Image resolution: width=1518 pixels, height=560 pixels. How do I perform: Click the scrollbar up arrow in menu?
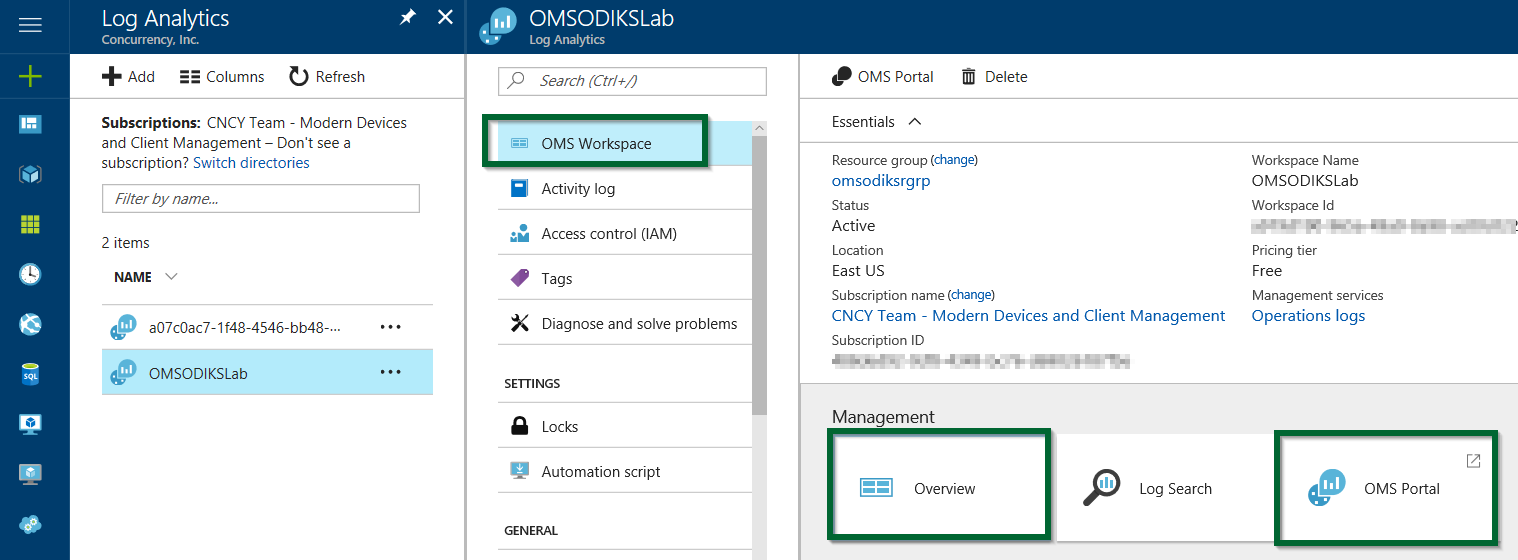pyautogui.click(x=760, y=128)
